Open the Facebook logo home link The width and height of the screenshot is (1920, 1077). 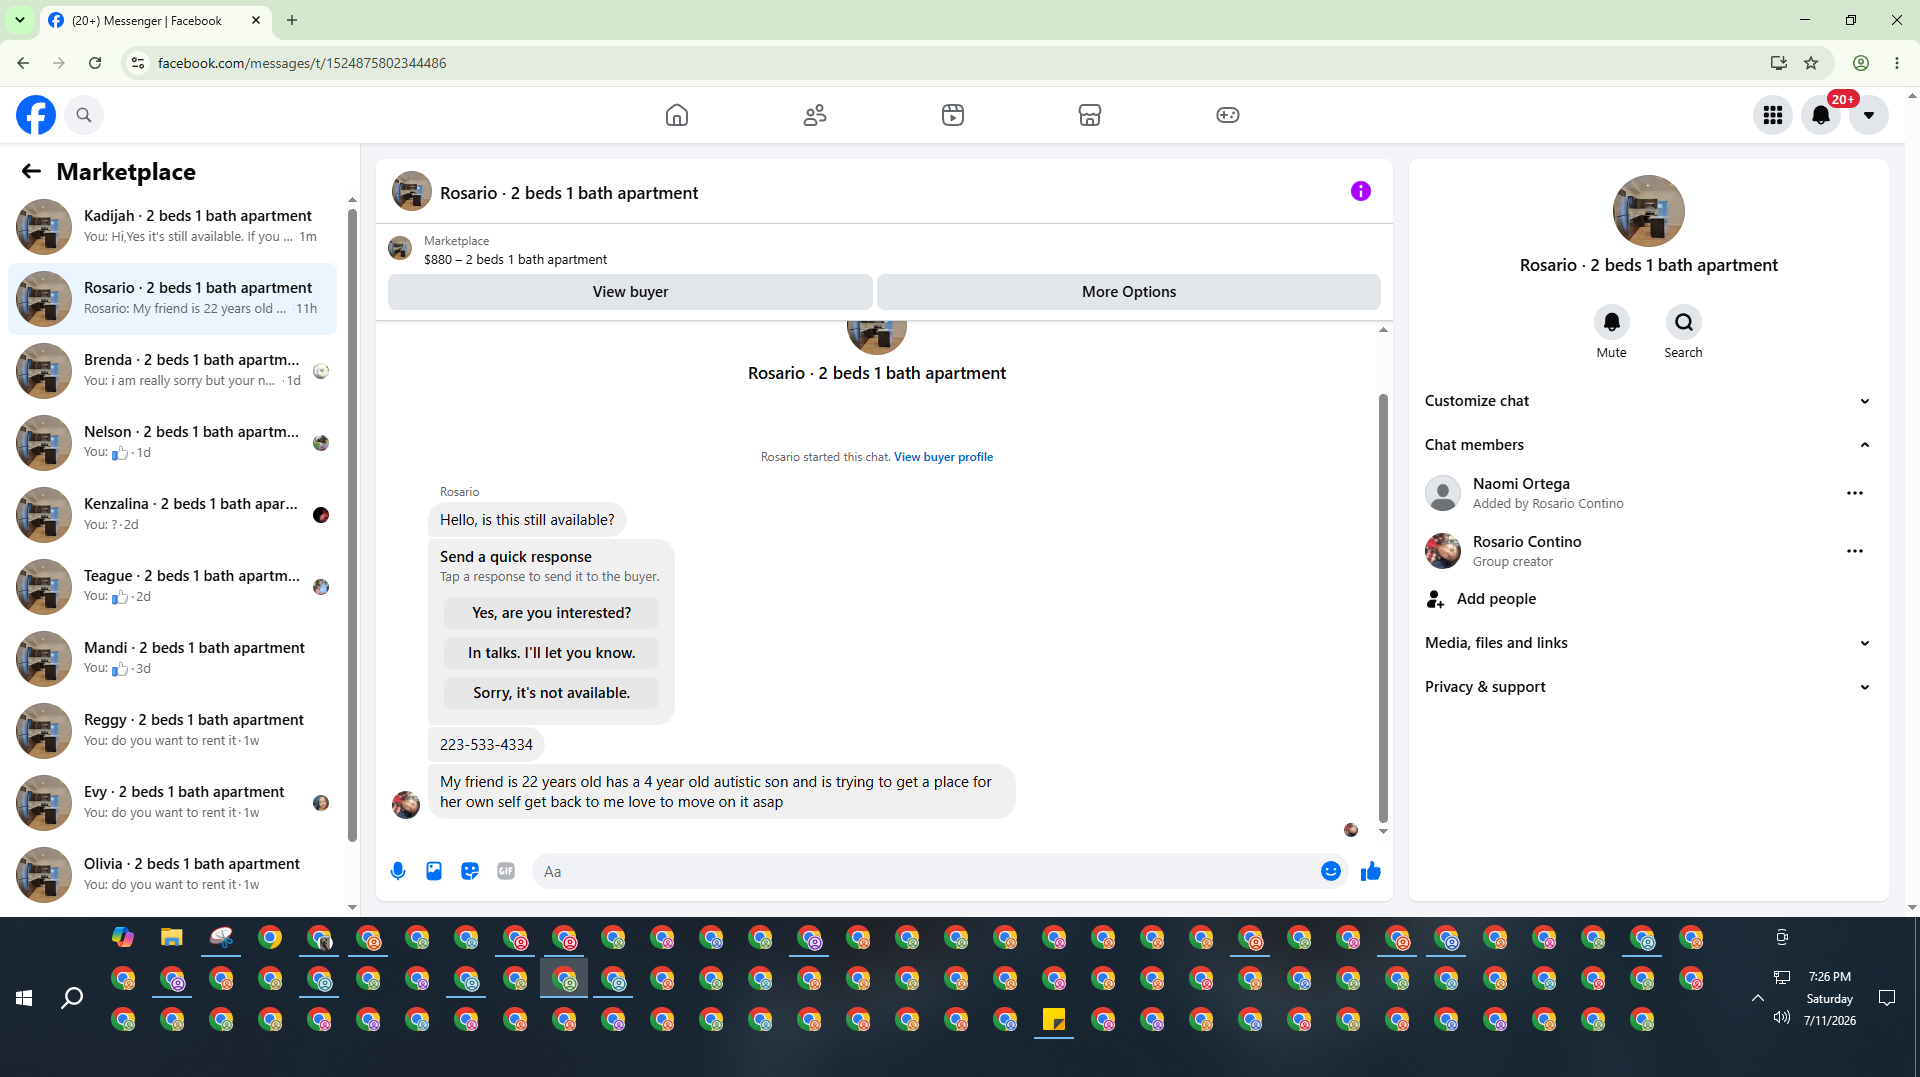pos(36,115)
